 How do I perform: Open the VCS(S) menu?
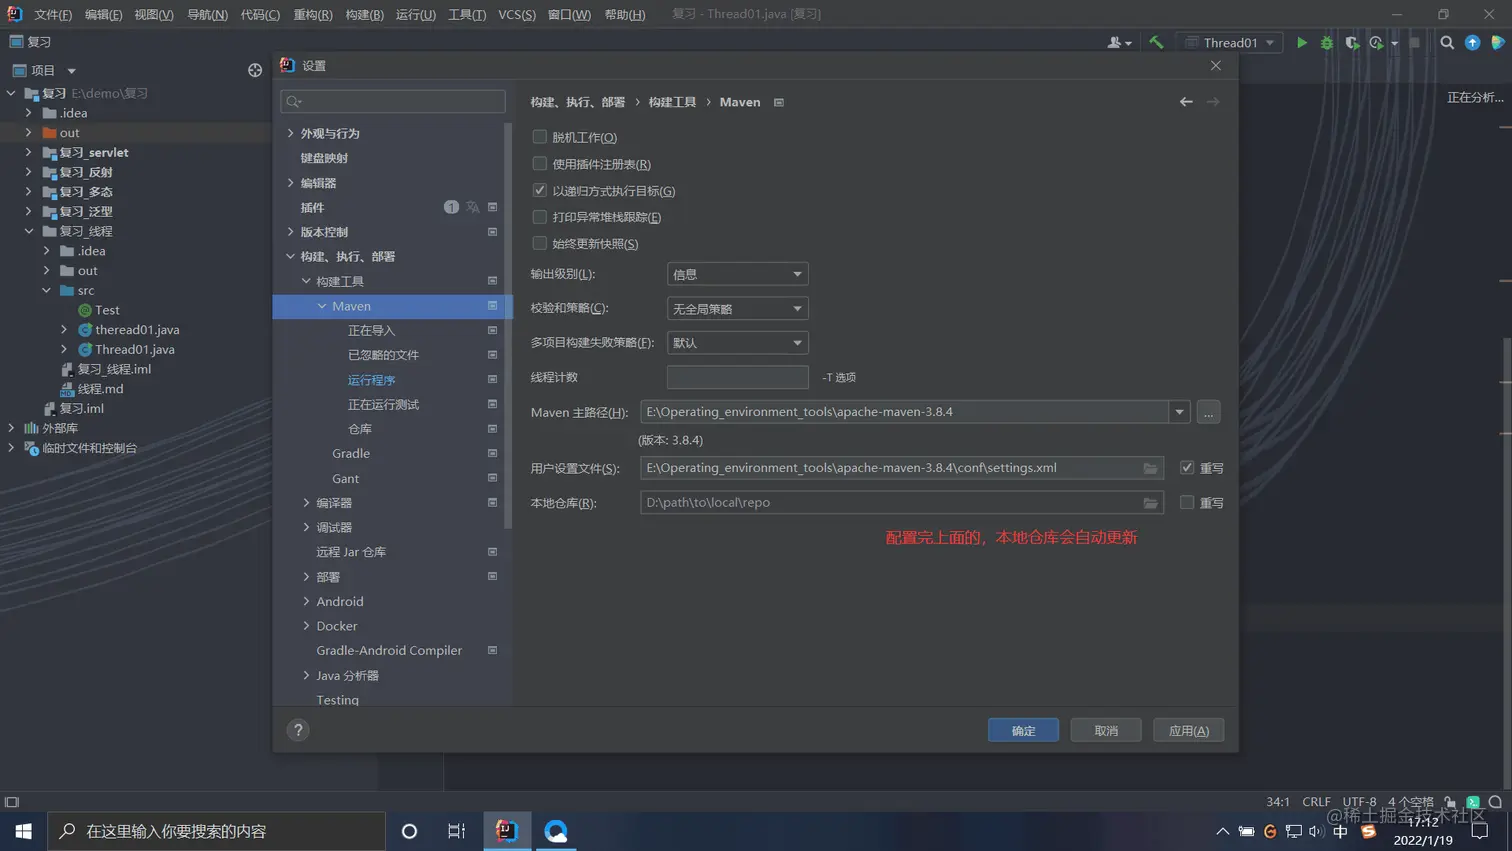(x=517, y=15)
